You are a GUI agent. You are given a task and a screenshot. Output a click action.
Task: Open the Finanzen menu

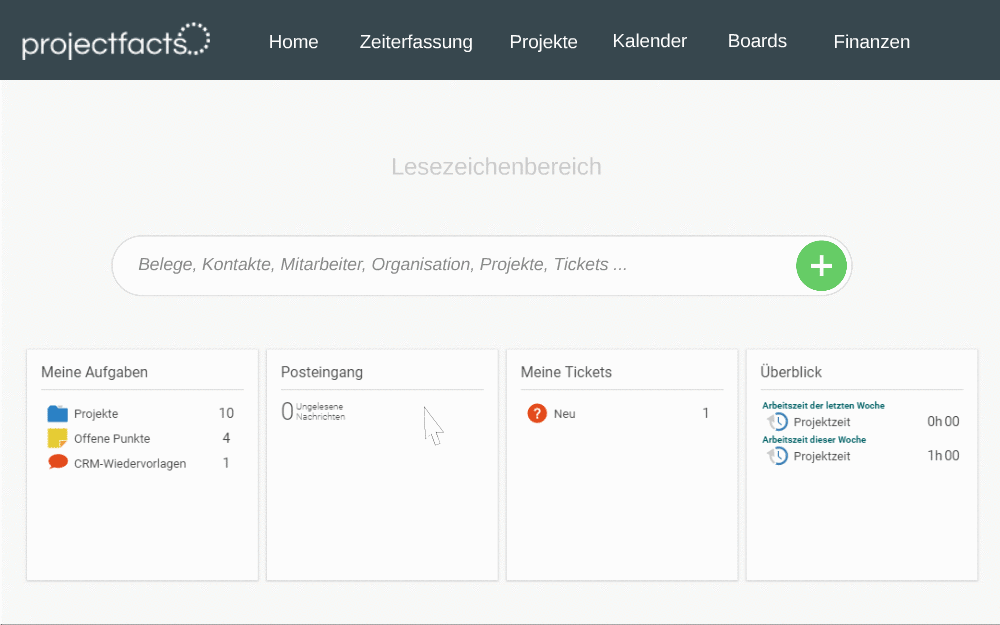pyautogui.click(x=871, y=41)
